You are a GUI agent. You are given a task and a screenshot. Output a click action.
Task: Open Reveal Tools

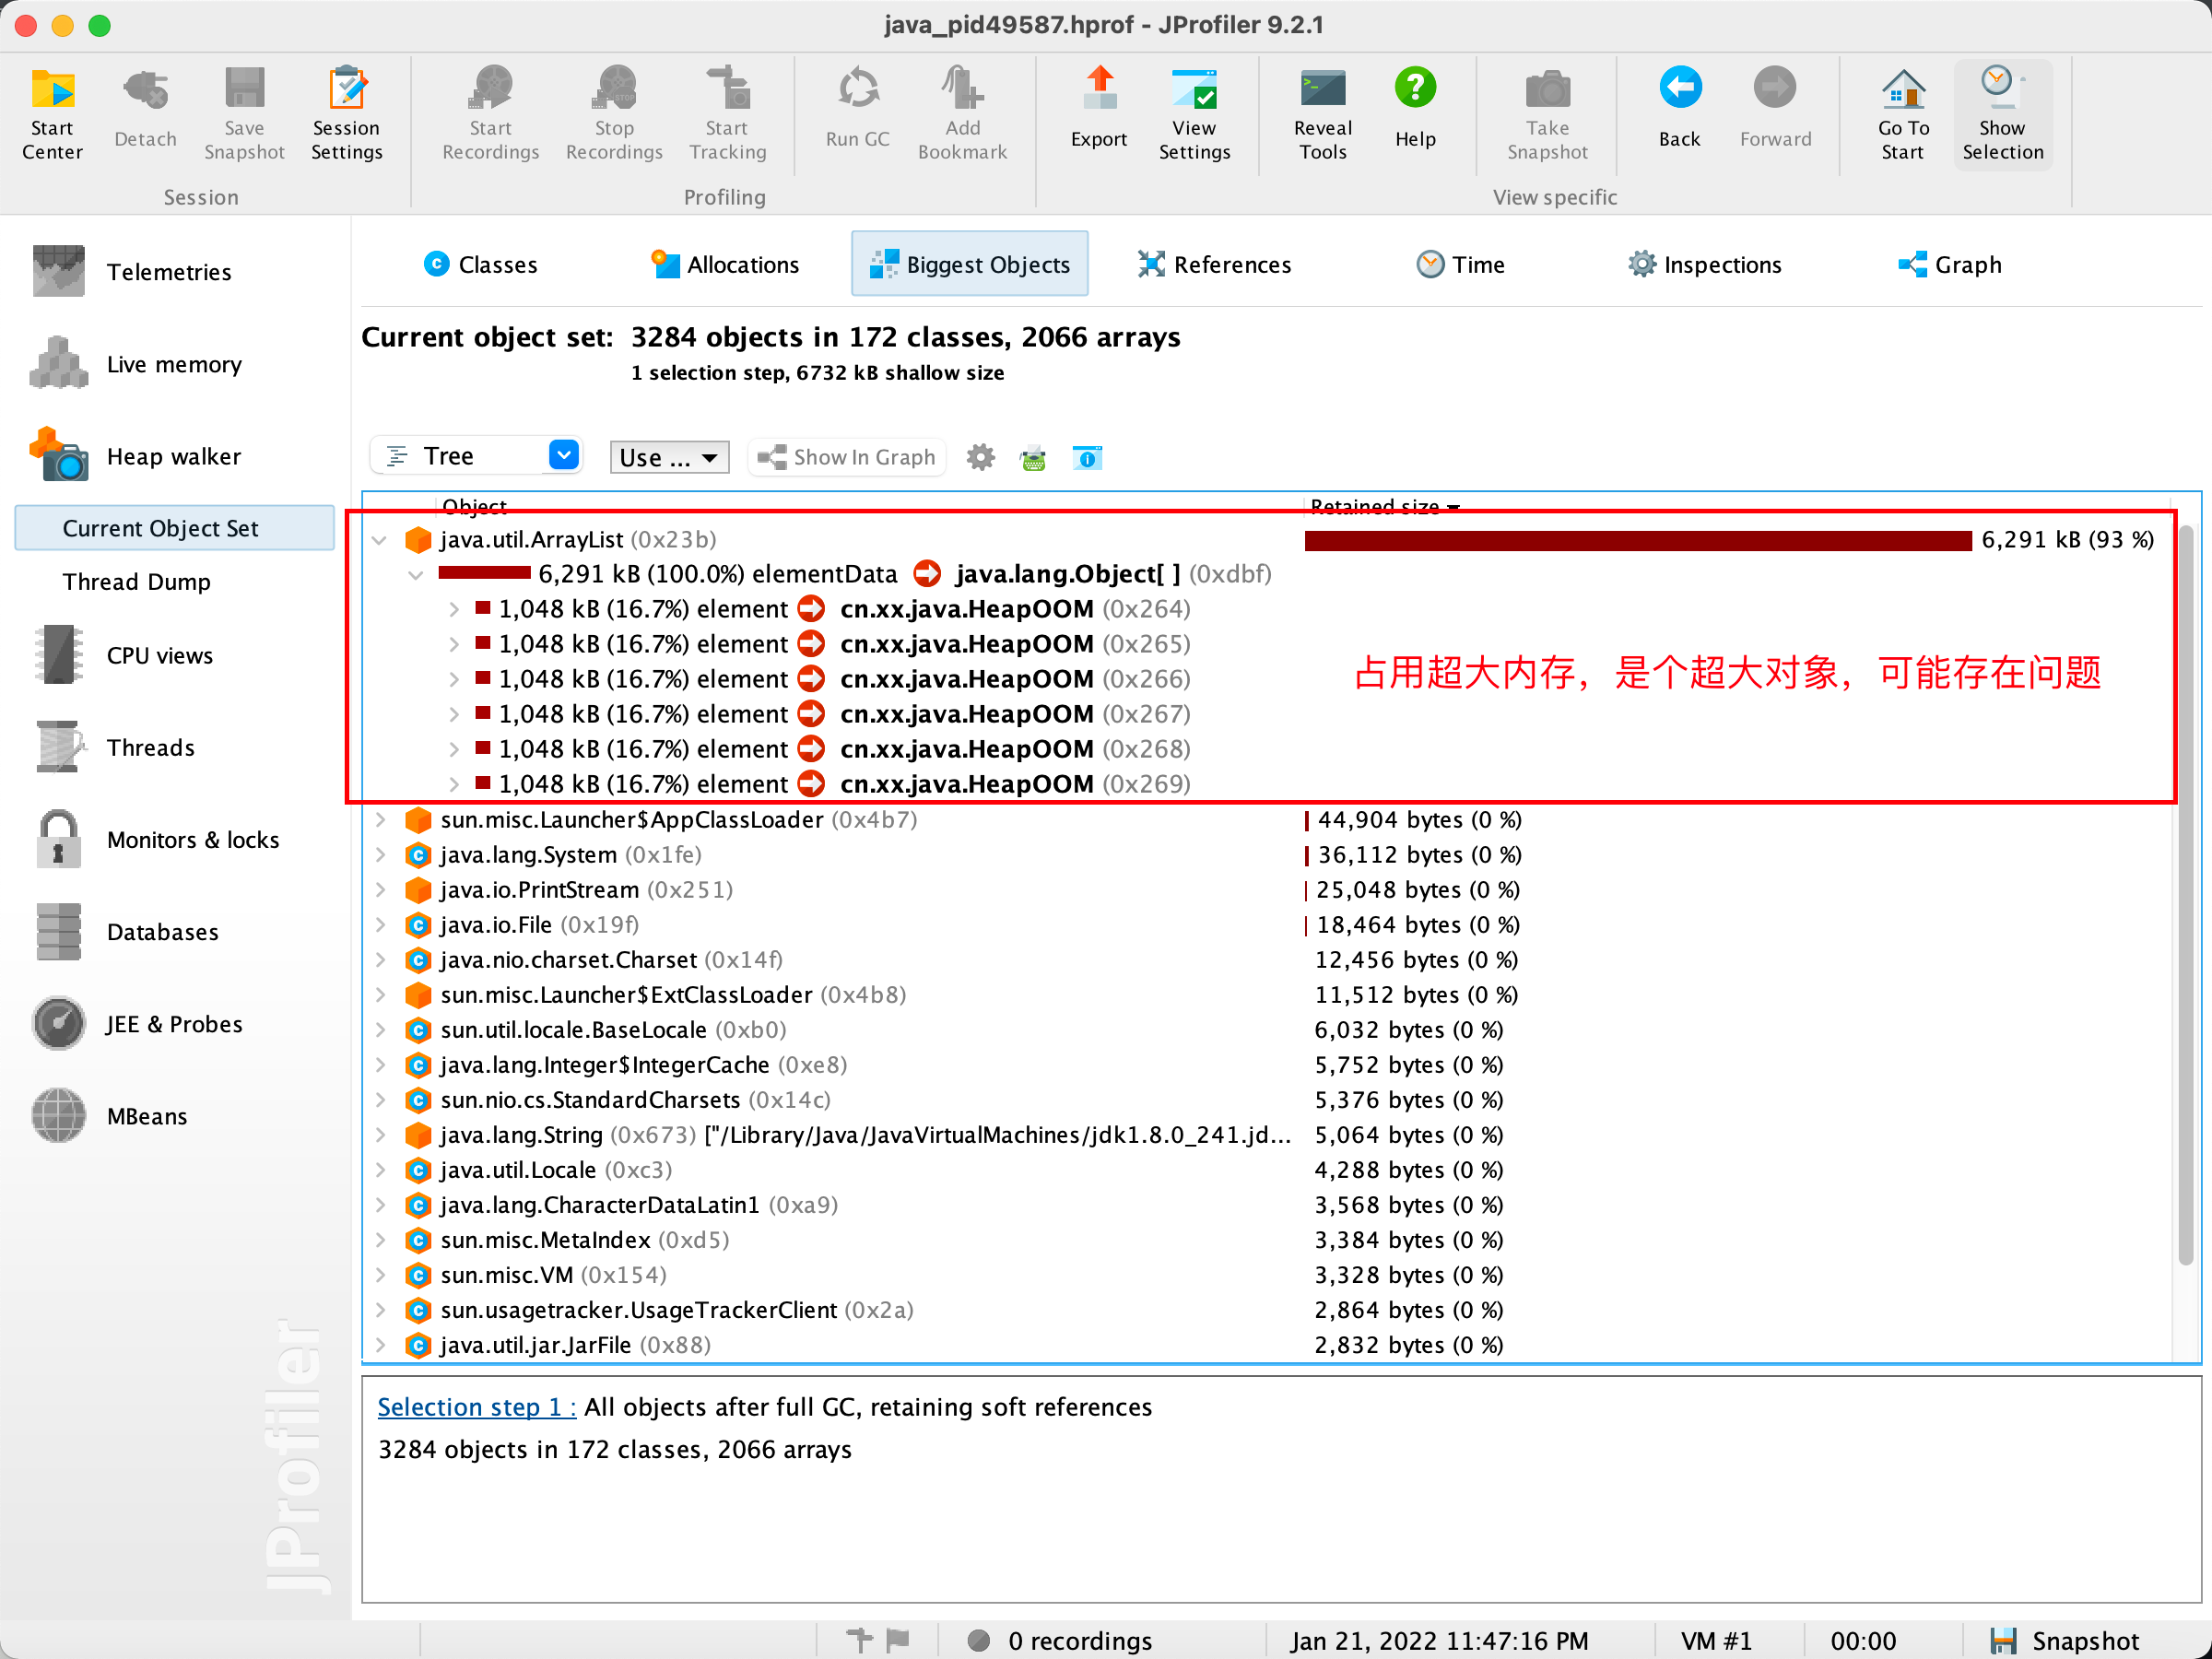[x=1322, y=113]
